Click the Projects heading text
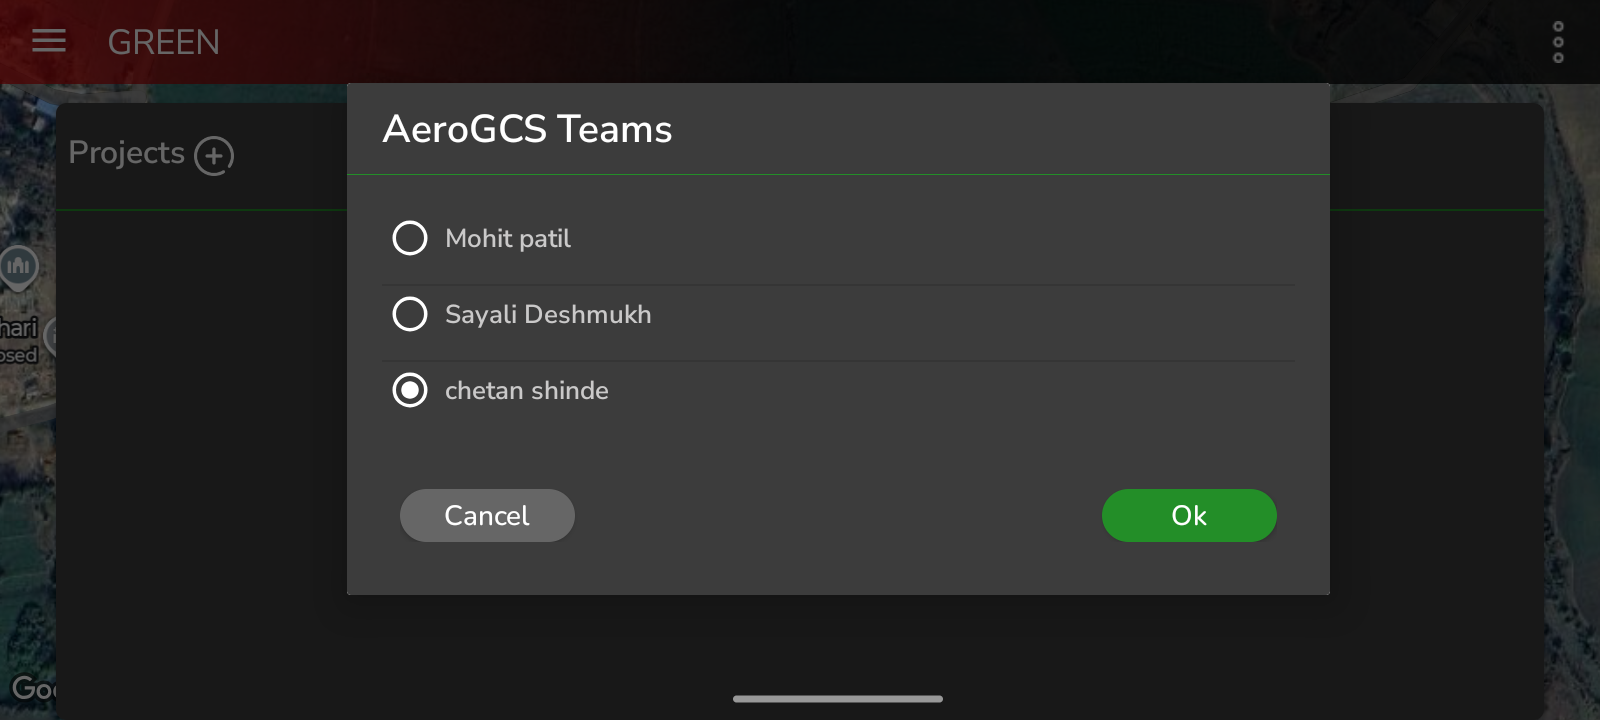Screen dimensions: 1600x720 [x=127, y=153]
